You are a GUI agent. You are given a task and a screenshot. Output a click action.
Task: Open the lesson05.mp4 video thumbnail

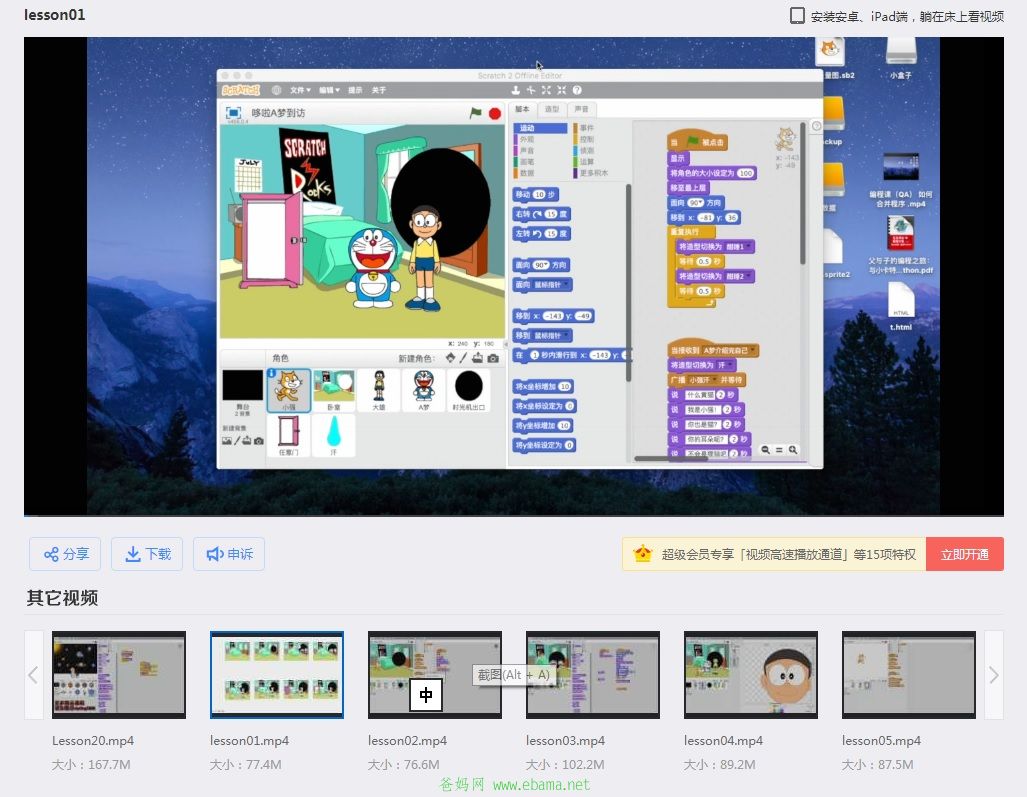[909, 675]
